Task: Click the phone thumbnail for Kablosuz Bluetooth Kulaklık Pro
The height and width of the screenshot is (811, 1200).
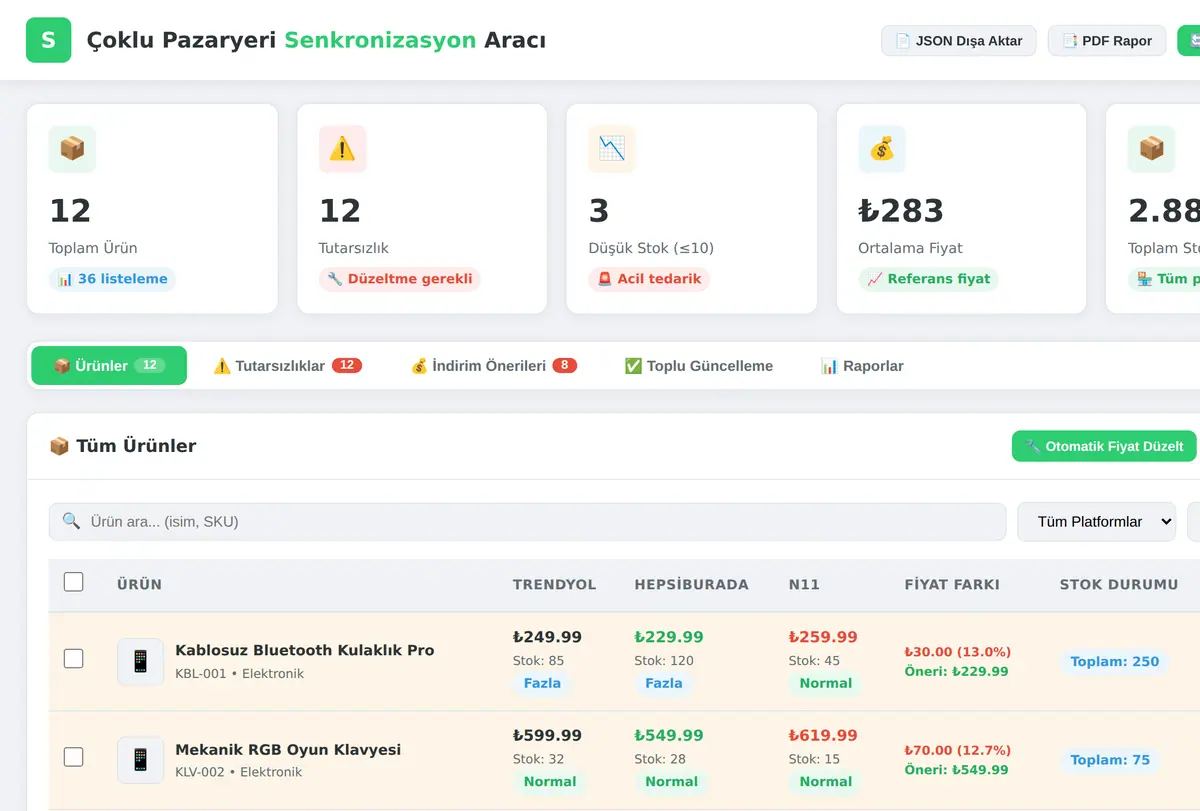Action: coord(140,661)
